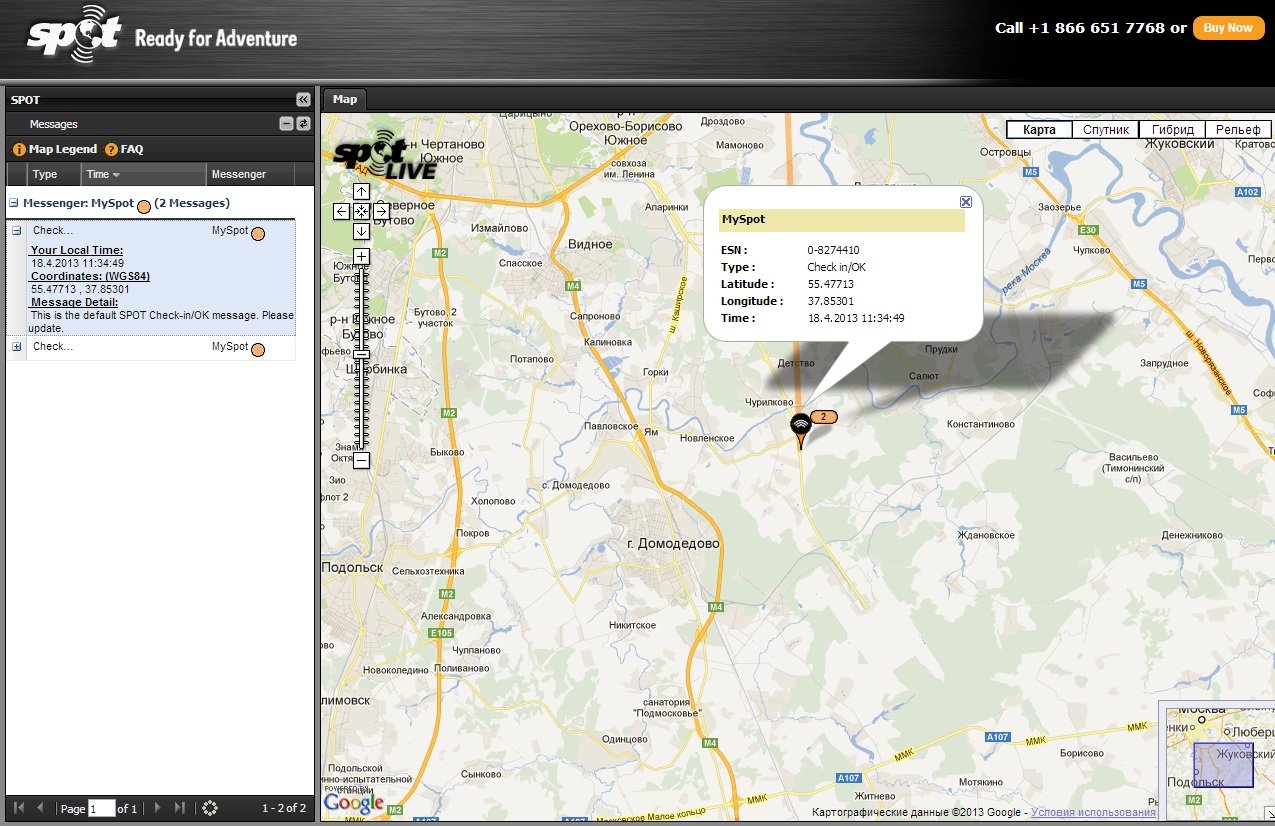Open Условия использования link
This screenshot has width=1275, height=826.
1093,813
